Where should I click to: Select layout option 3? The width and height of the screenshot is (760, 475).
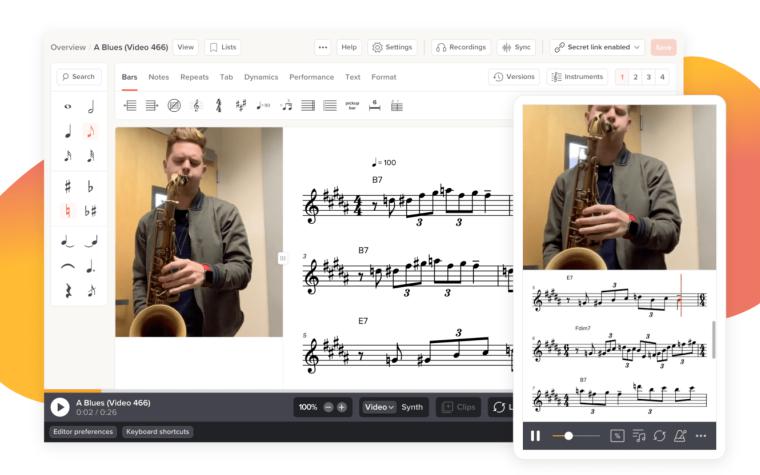tap(649, 77)
